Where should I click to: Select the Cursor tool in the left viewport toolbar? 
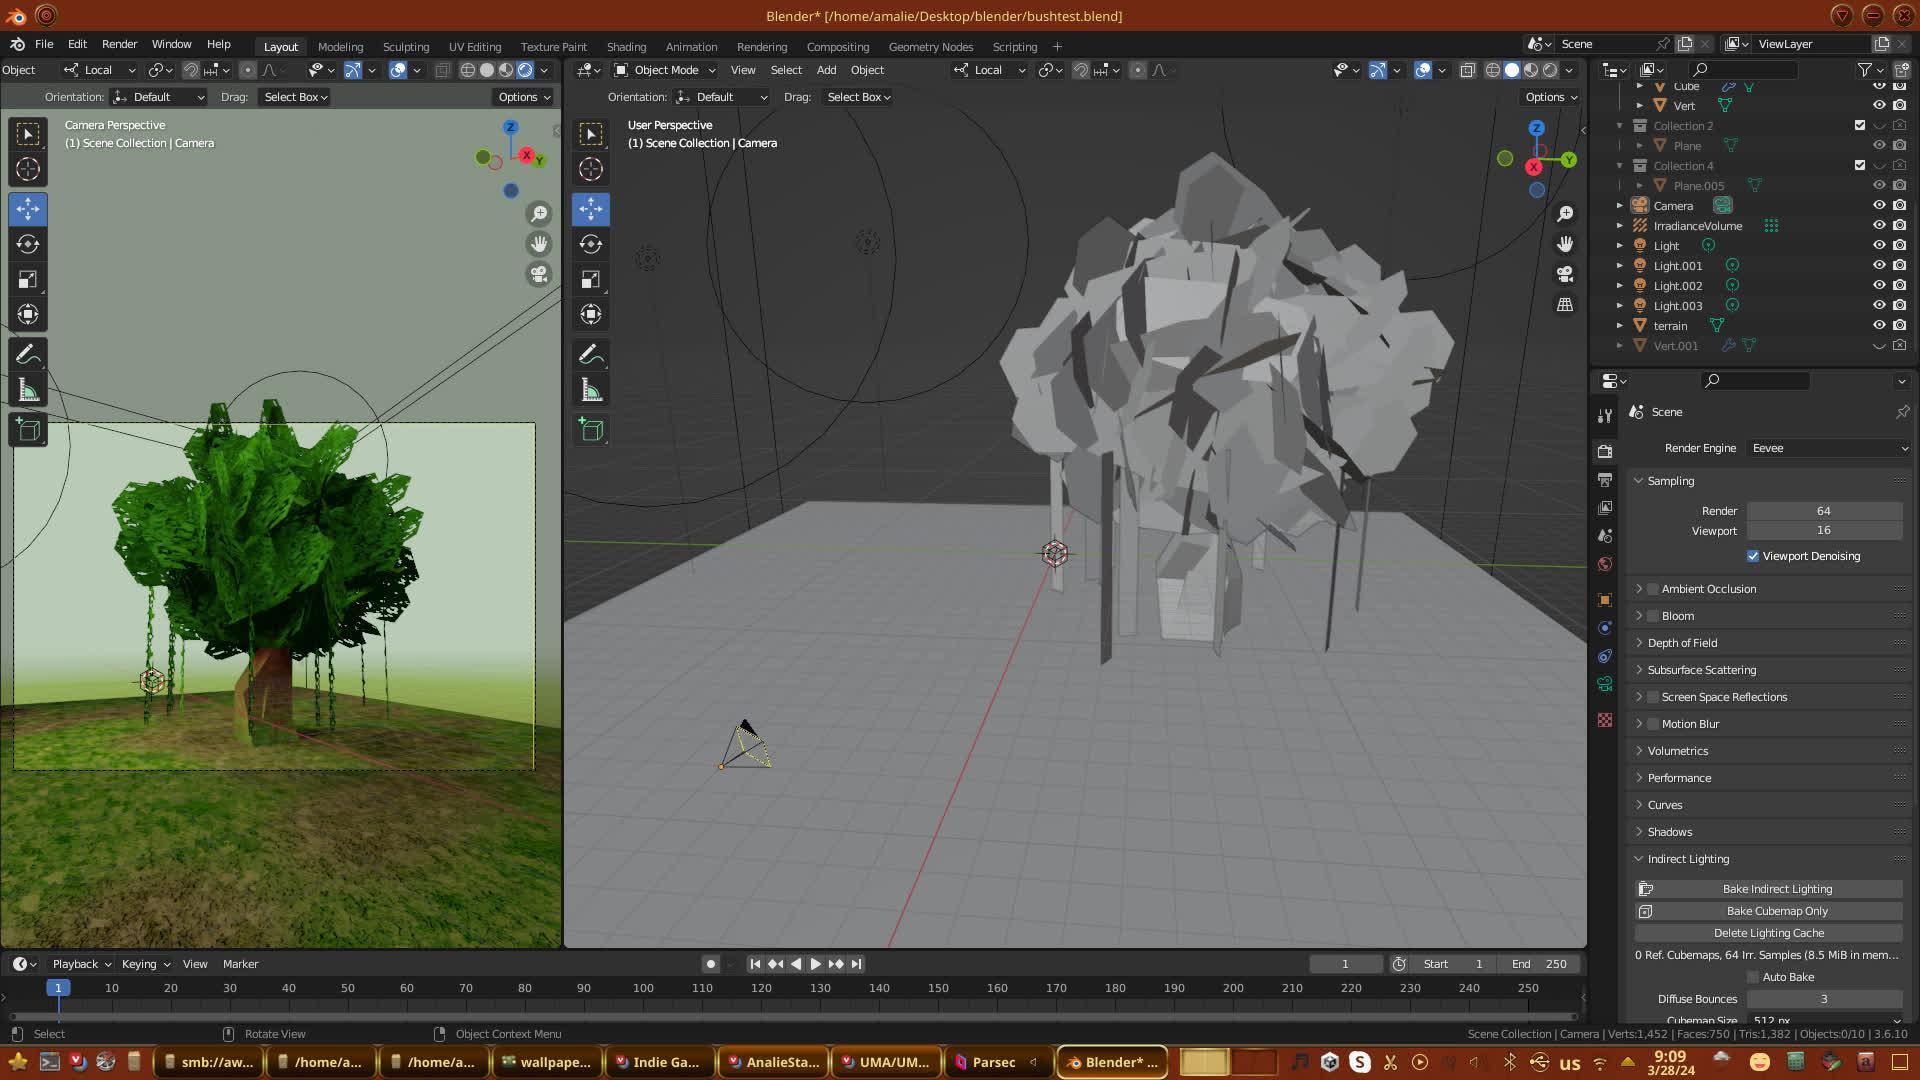pos(28,169)
